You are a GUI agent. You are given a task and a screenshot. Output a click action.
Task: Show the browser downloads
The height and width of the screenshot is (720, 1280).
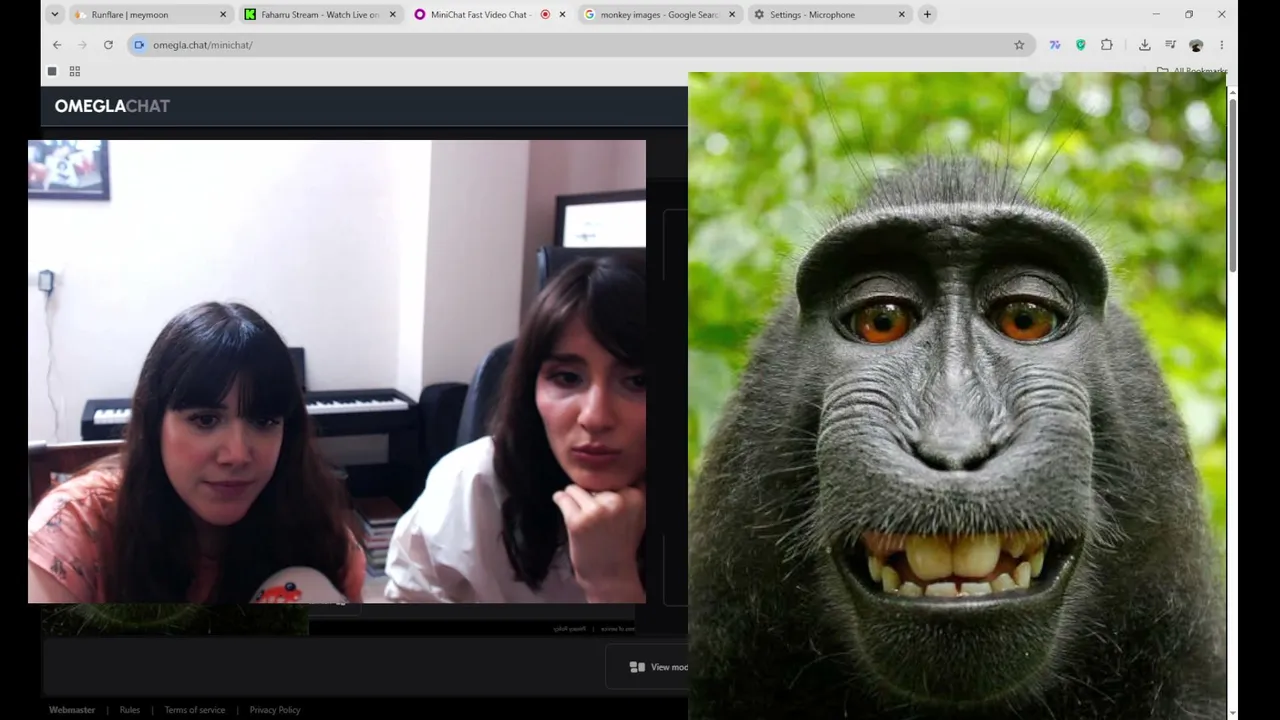pyautogui.click(x=1145, y=45)
